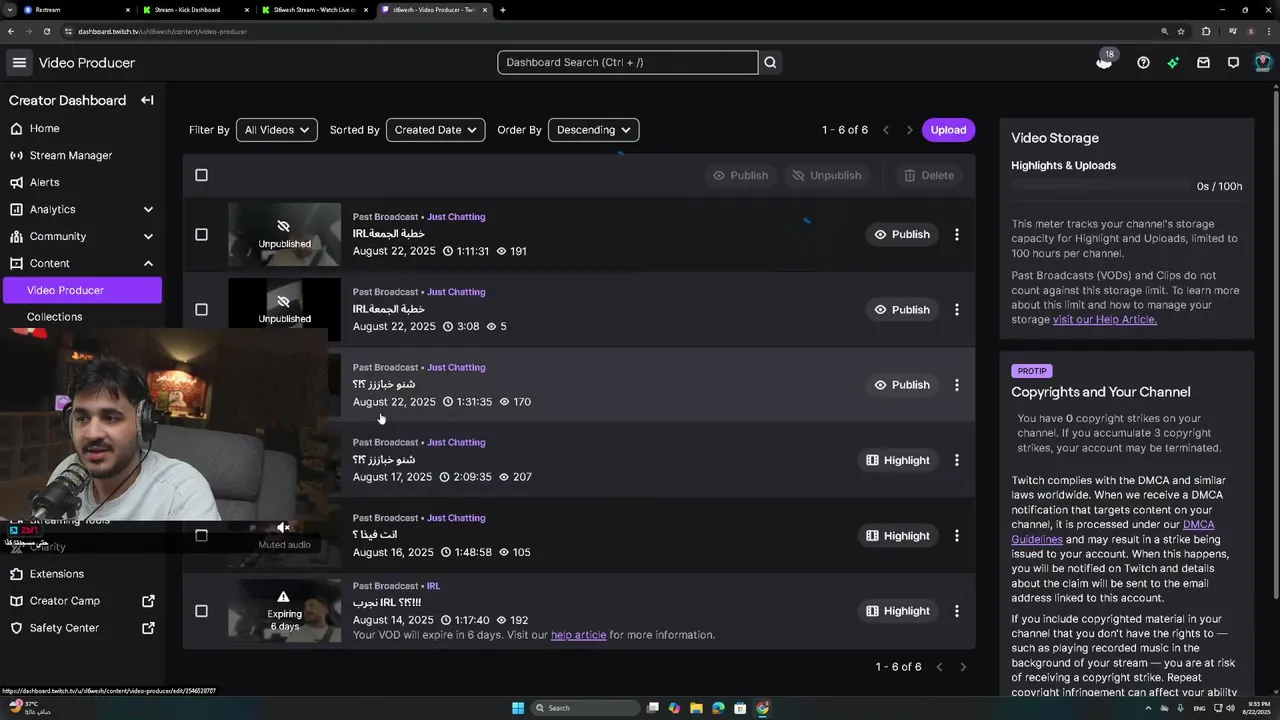This screenshot has height=720, width=1280.
Task: Highlight the August 14 IRL broadcast
Action: tap(898, 611)
